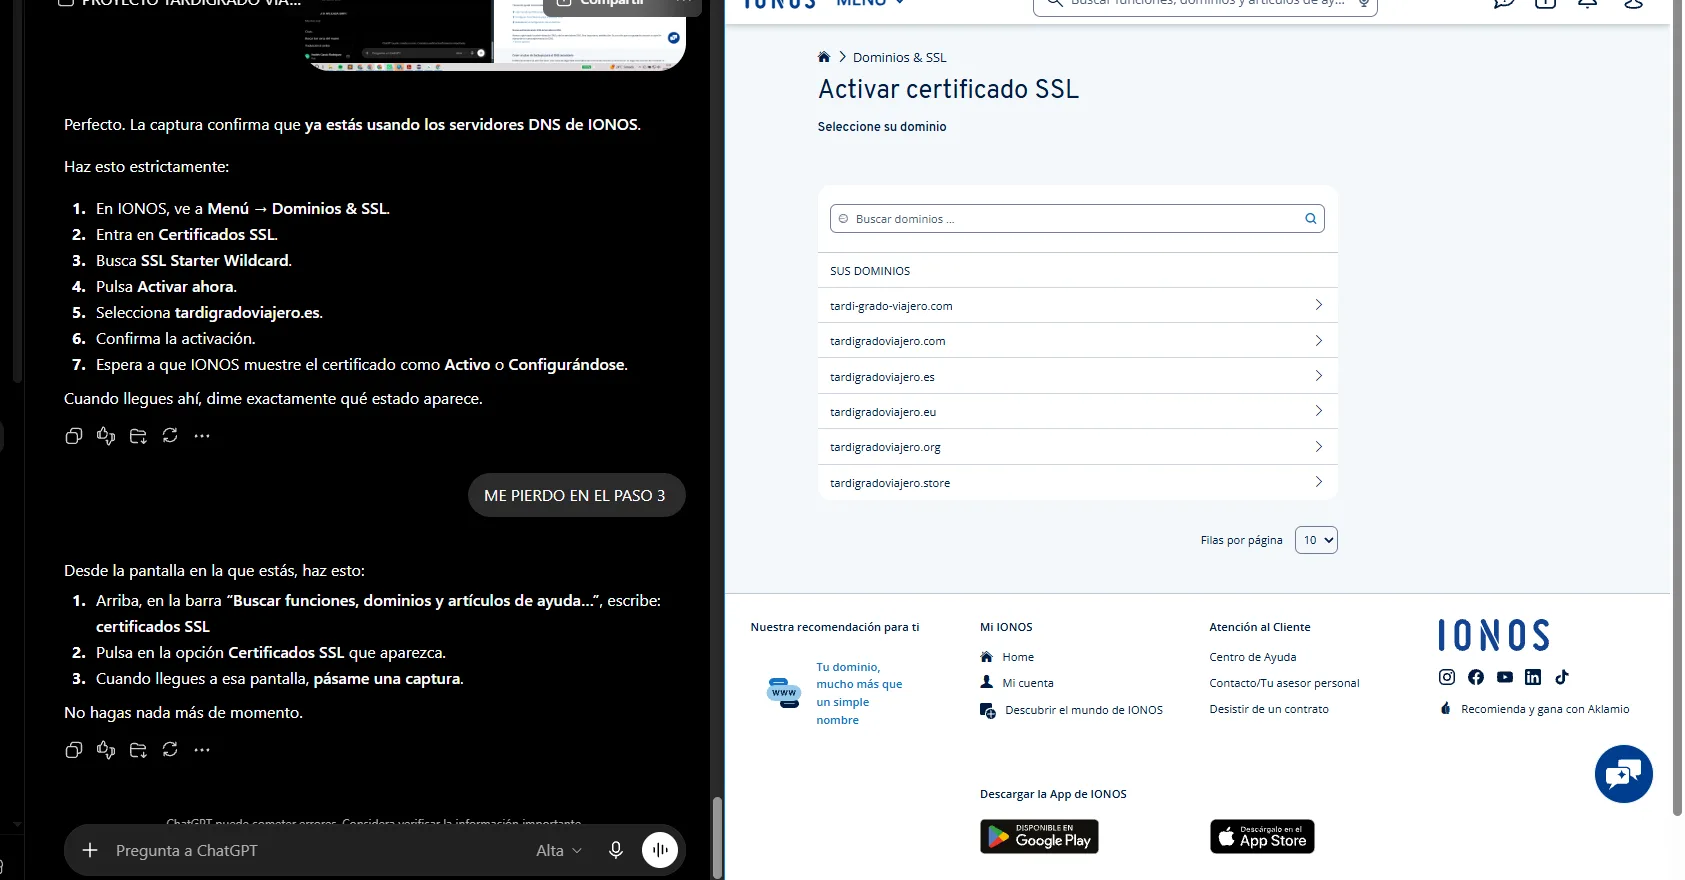Screen dimensions: 1685x880
Task: Click the IONOS page vertical scrollbar
Action: [1677, 408]
